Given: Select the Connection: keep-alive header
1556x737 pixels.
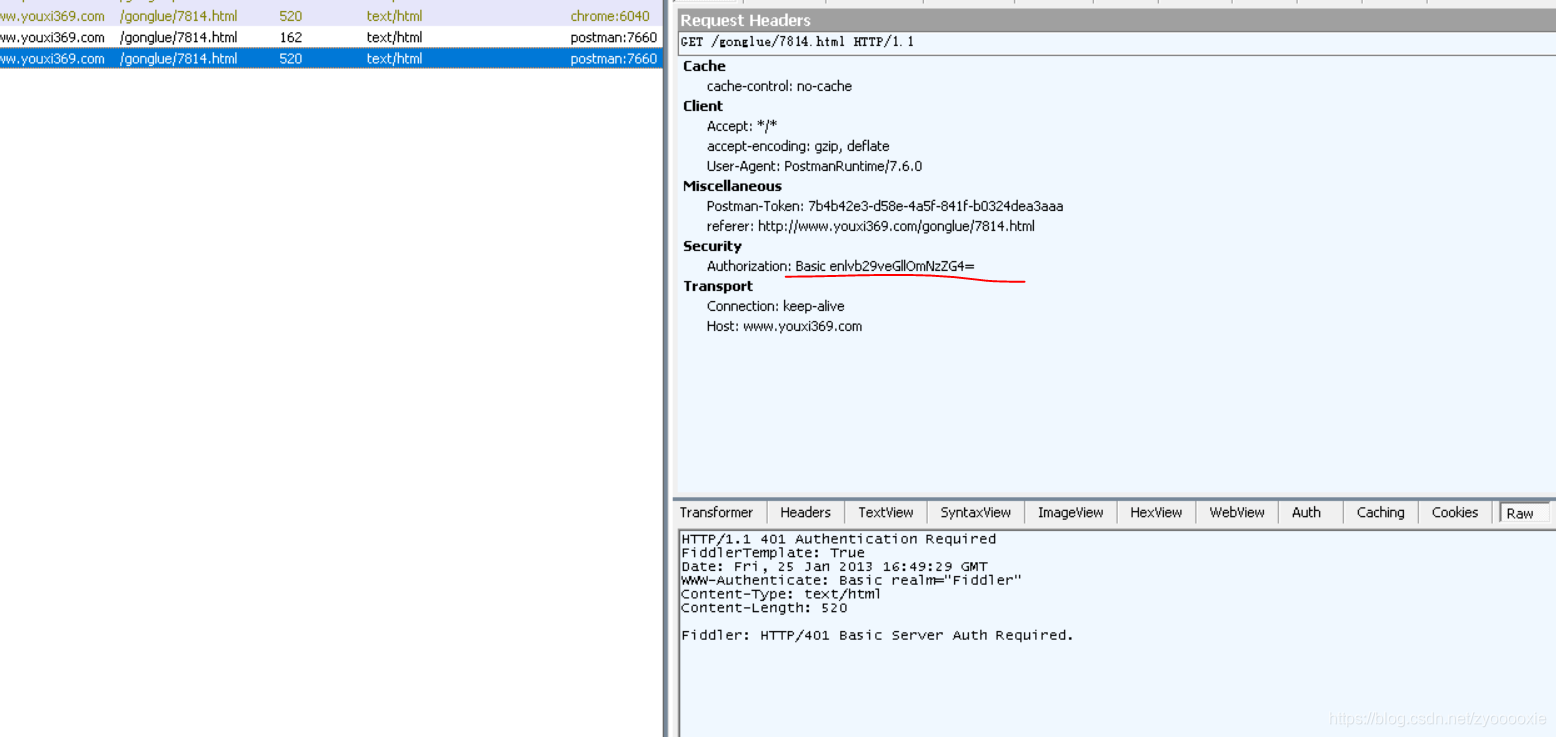Looking at the screenshot, I should (x=775, y=306).
